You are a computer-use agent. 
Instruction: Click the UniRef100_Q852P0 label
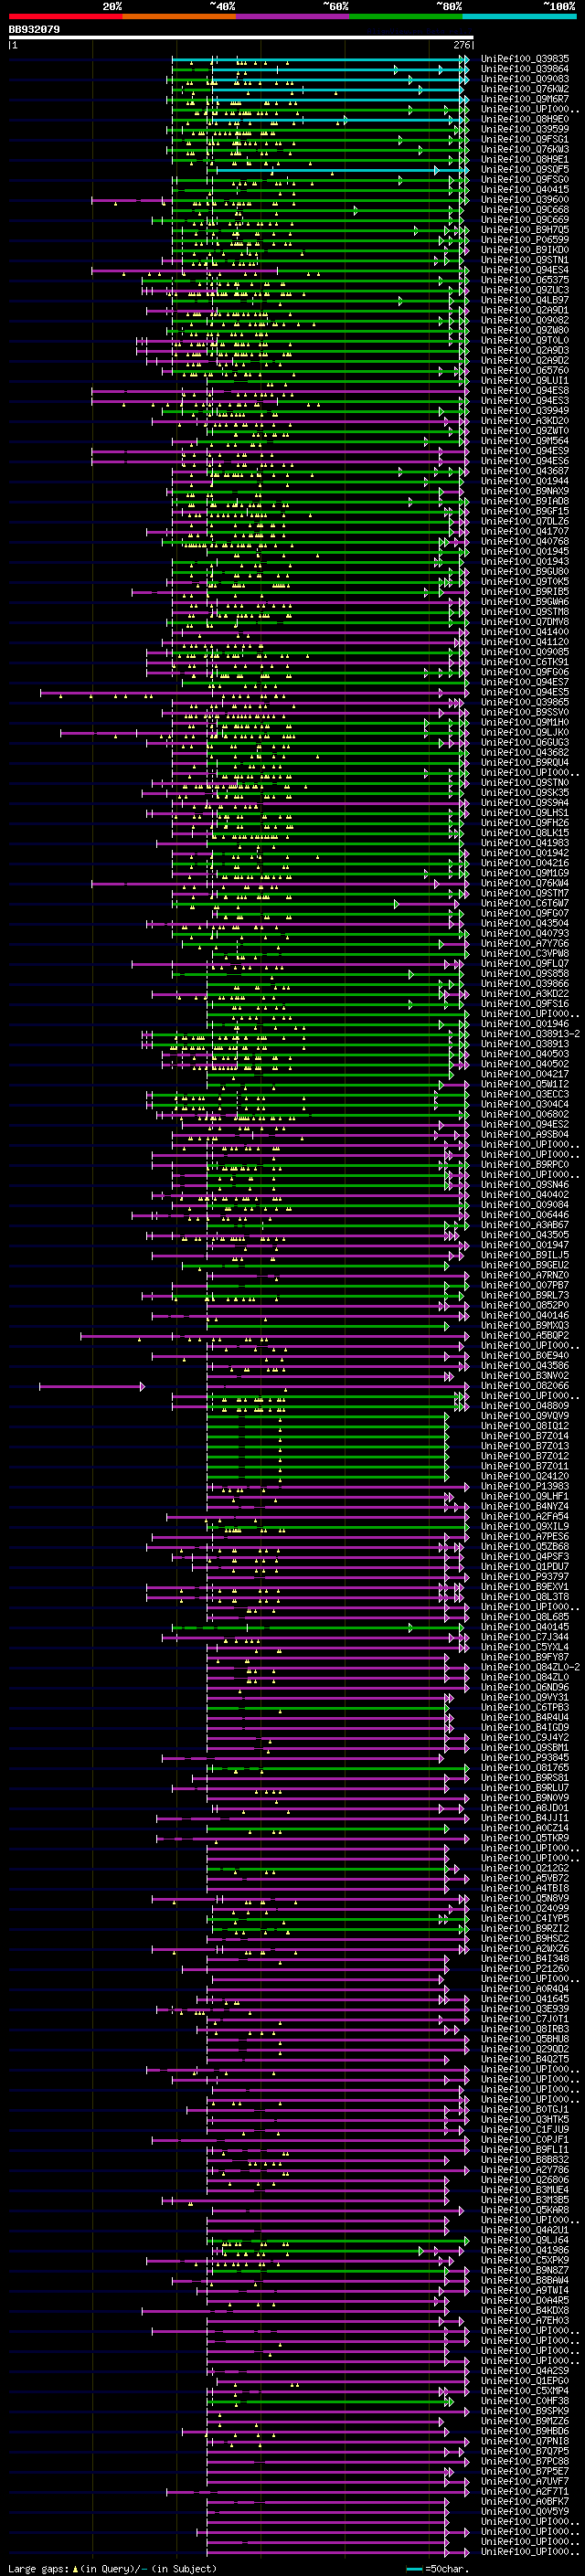525,1305
